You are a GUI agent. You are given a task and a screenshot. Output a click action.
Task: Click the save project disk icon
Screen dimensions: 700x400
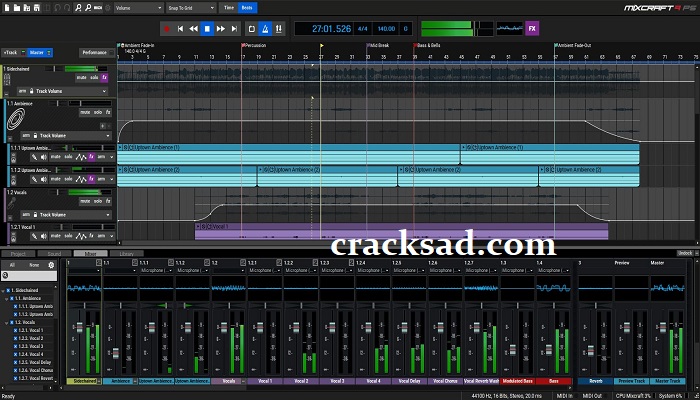point(37,8)
